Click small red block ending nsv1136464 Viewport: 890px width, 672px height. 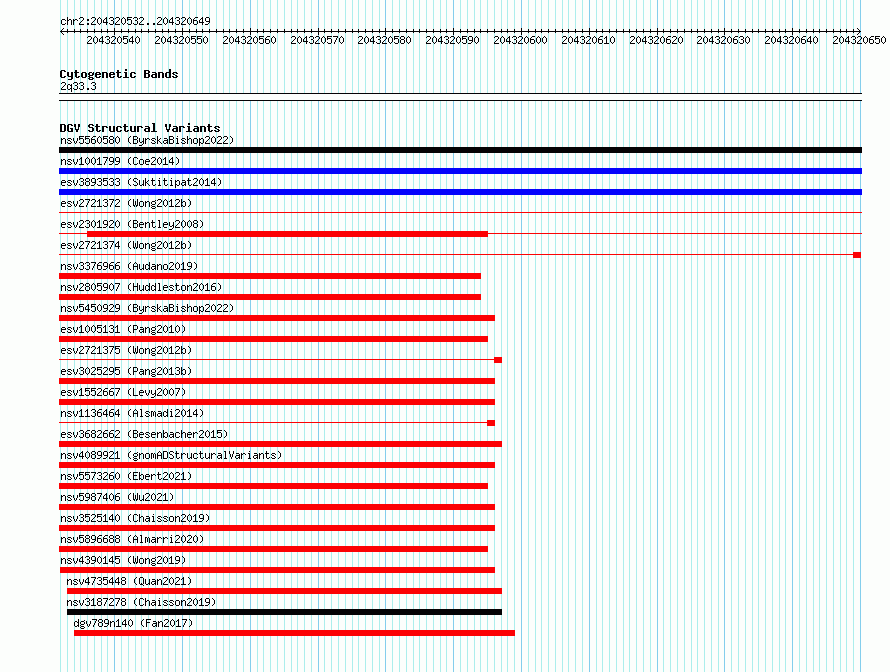click(491, 423)
